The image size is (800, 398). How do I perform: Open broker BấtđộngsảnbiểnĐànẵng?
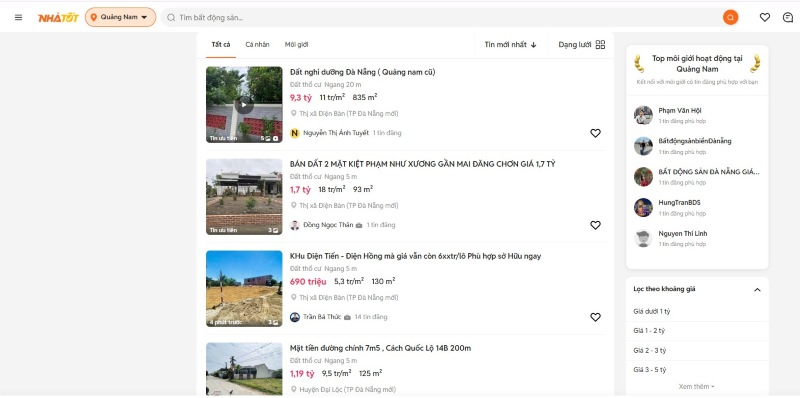(x=694, y=141)
